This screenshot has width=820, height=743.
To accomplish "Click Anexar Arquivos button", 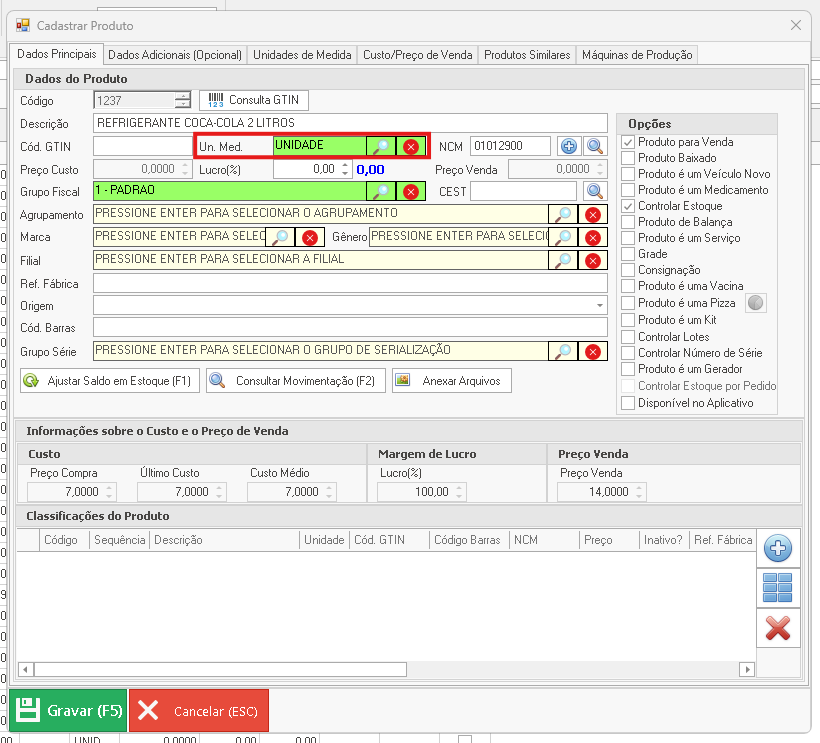I will point(452,381).
